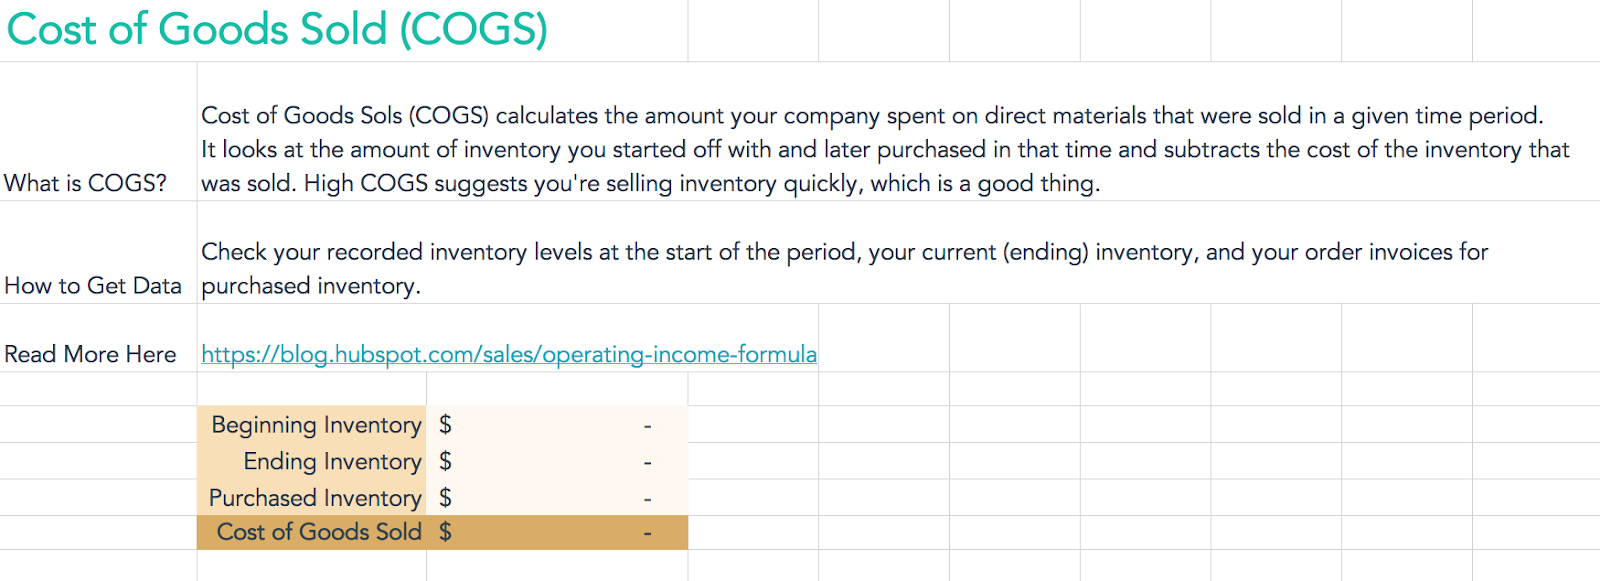Click the Cost of Goods Sold total value cell
The image size is (1600, 581).
click(x=556, y=533)
